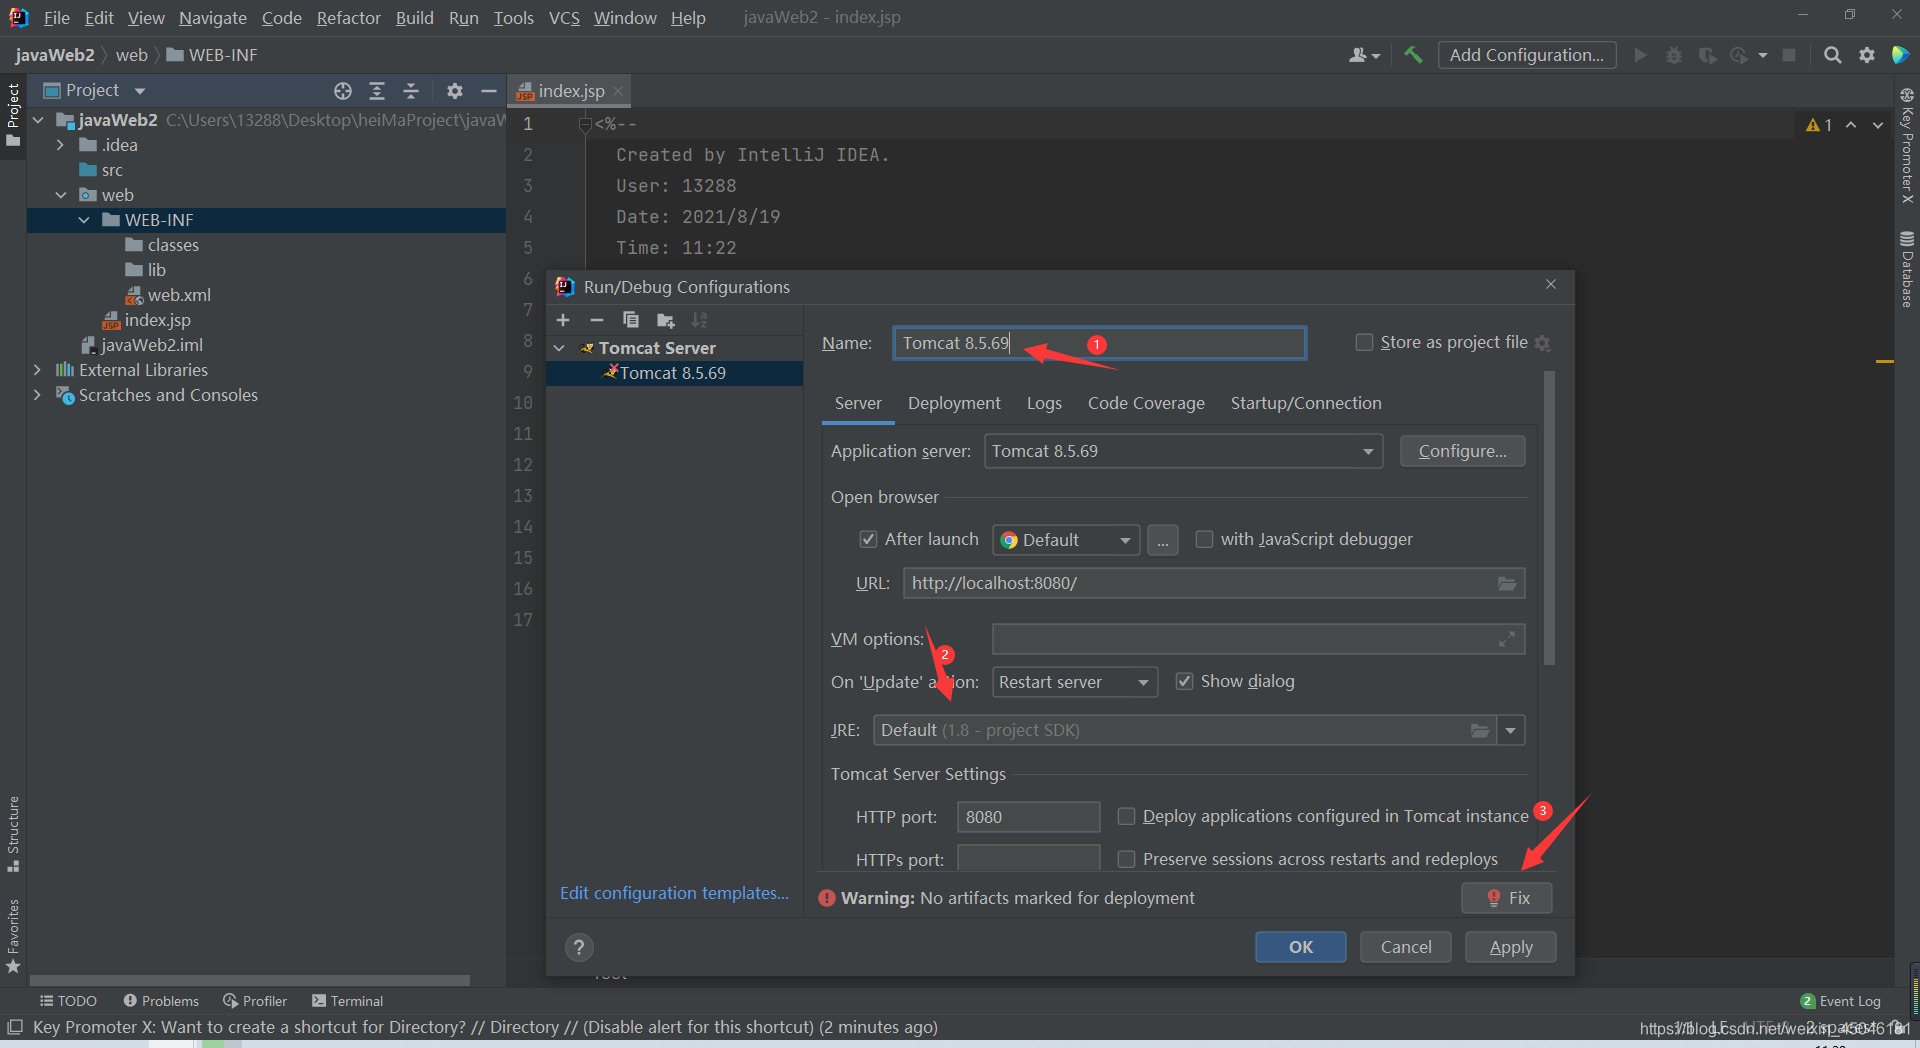Toggle Store as project file checkbox

click(x=1364, y=342)
